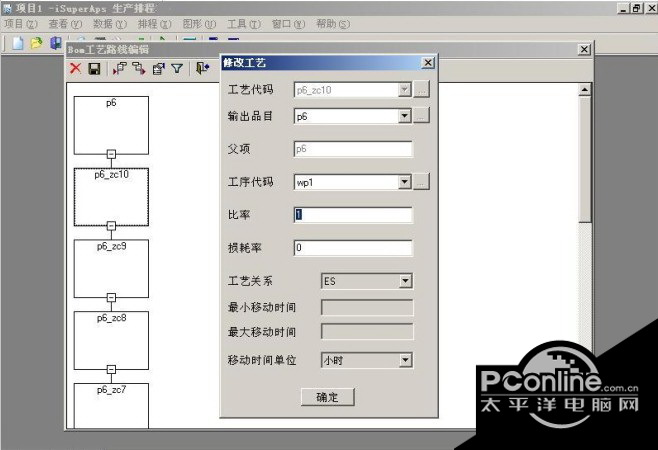This screenshot has width=658, height=450.
Task: Open the 数据 menu
Action: [110, 24]
